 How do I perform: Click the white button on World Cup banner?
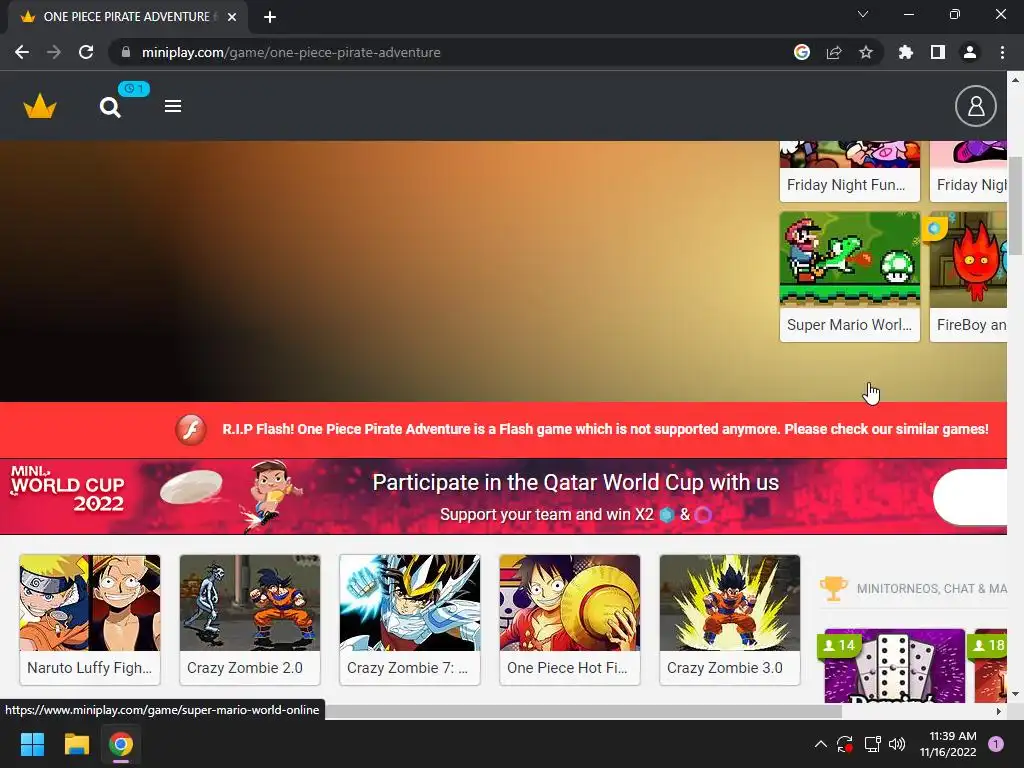pyautogui.click(x=970, y=498)
